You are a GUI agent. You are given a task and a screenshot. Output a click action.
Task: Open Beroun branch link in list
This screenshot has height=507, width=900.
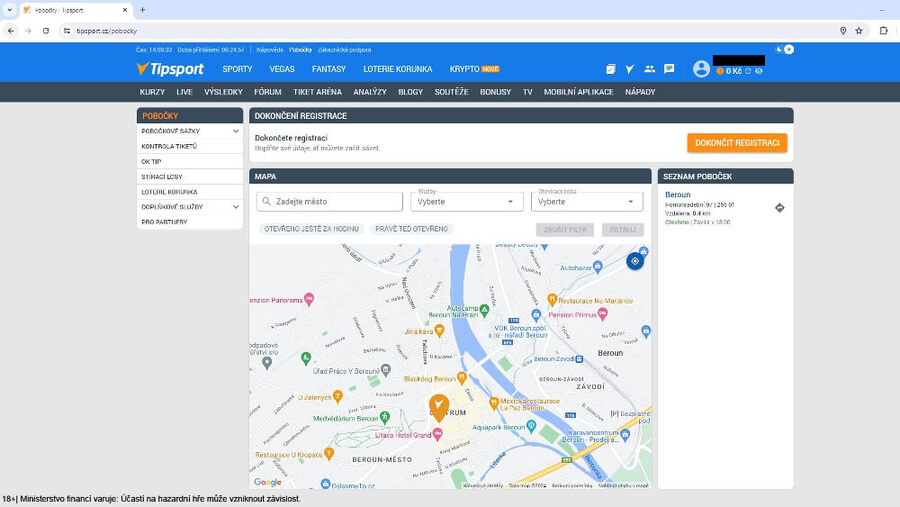[x=677, y=195]
